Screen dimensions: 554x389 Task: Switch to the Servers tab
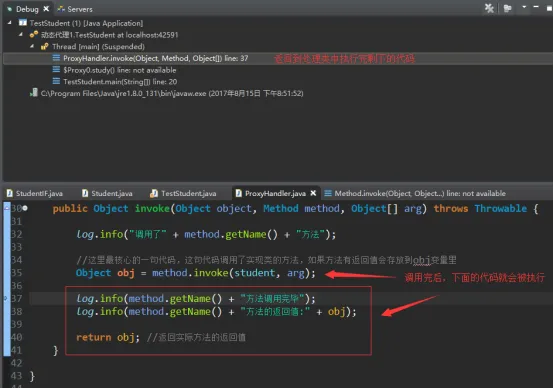[79, 9]
